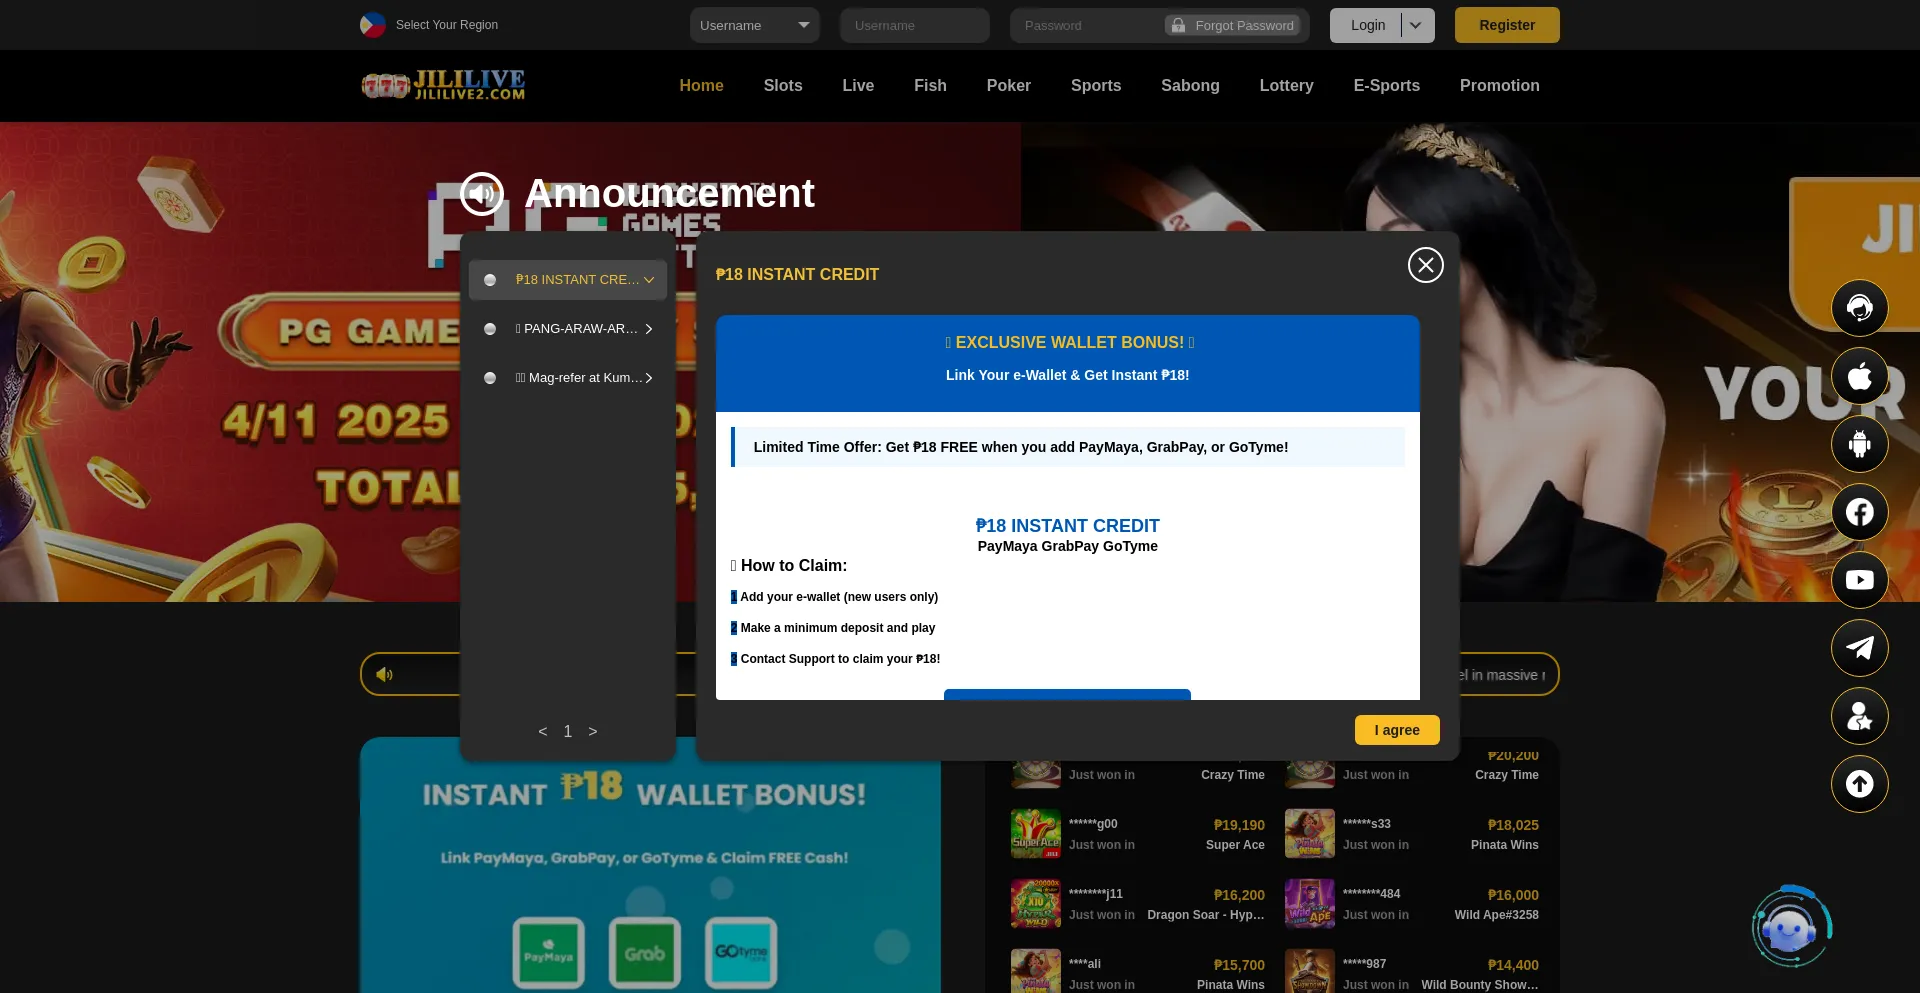Open the customer service chat icon
1920x993 pixels.
(1858, 308)
